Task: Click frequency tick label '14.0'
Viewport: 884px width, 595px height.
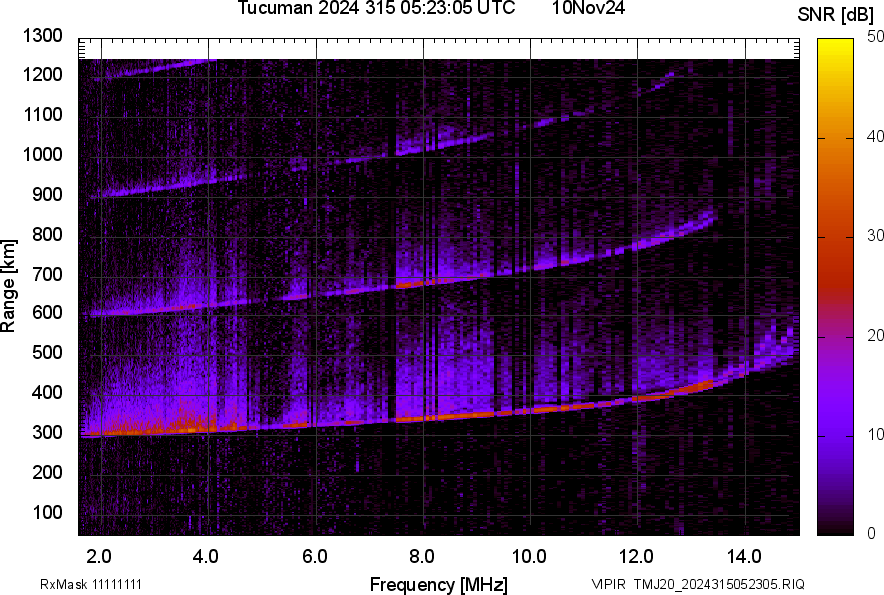Action: pos(744,557)
